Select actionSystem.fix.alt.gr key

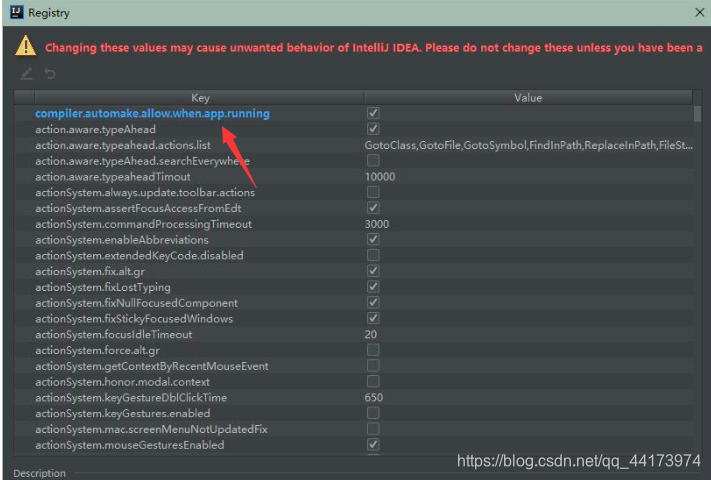[90, 271]
